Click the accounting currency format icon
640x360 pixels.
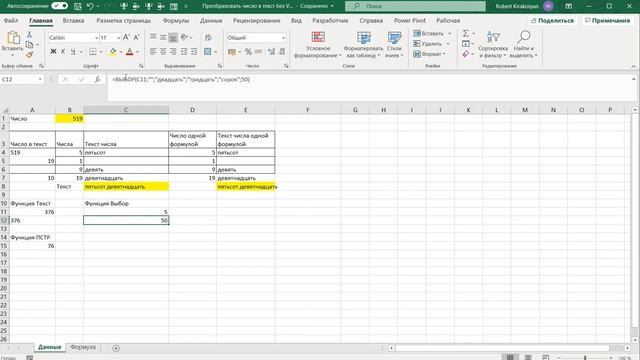[232, 51]
